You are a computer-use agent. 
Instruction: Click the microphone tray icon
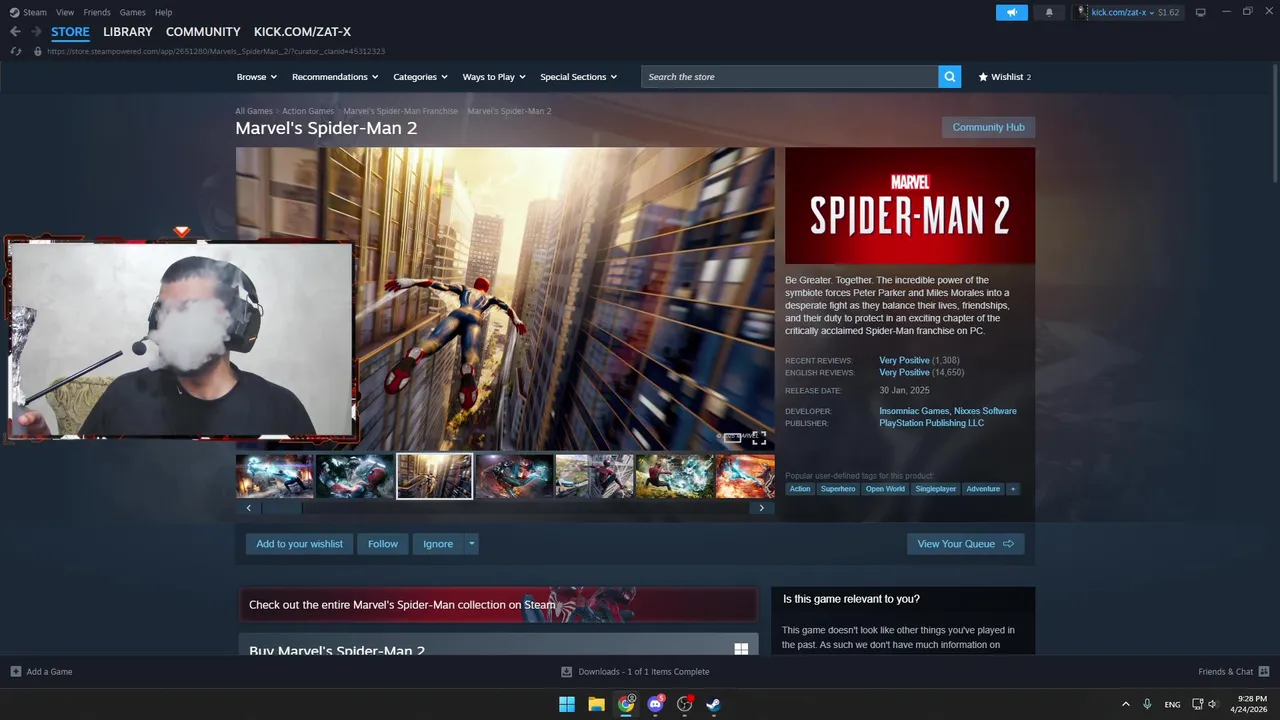click(1147, 704)
